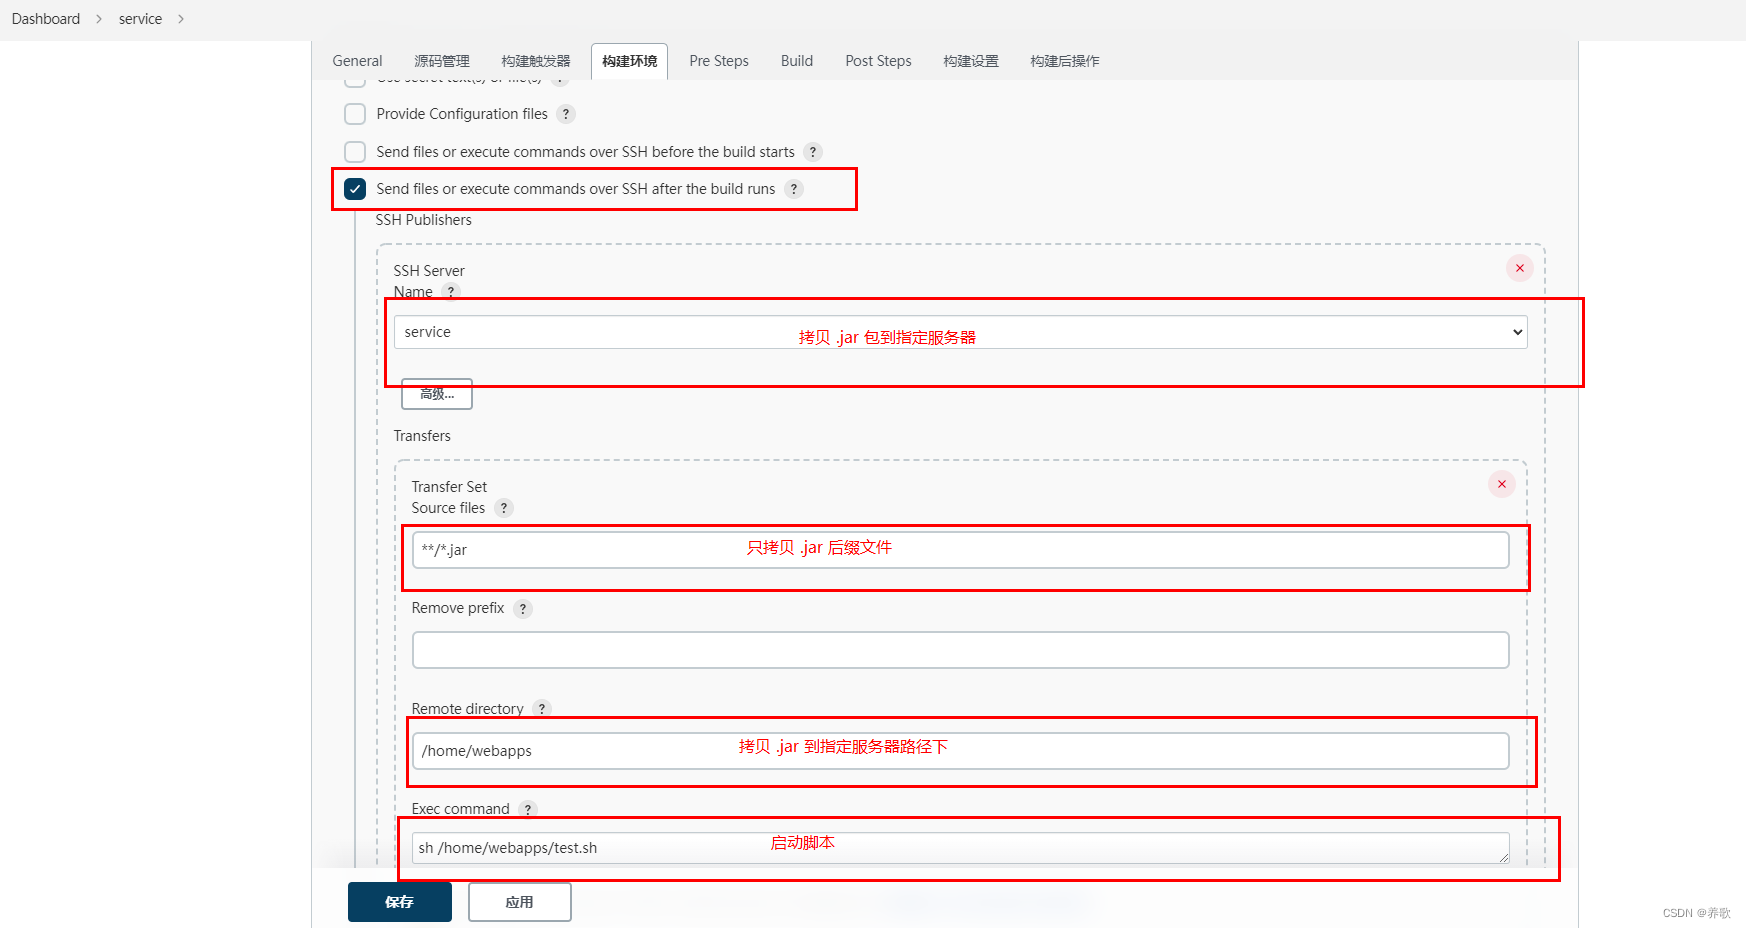This screenshot has width=1746, height=928.
Task: Open the SSH Server Name dropdown showing service
Action: (960, 332)
